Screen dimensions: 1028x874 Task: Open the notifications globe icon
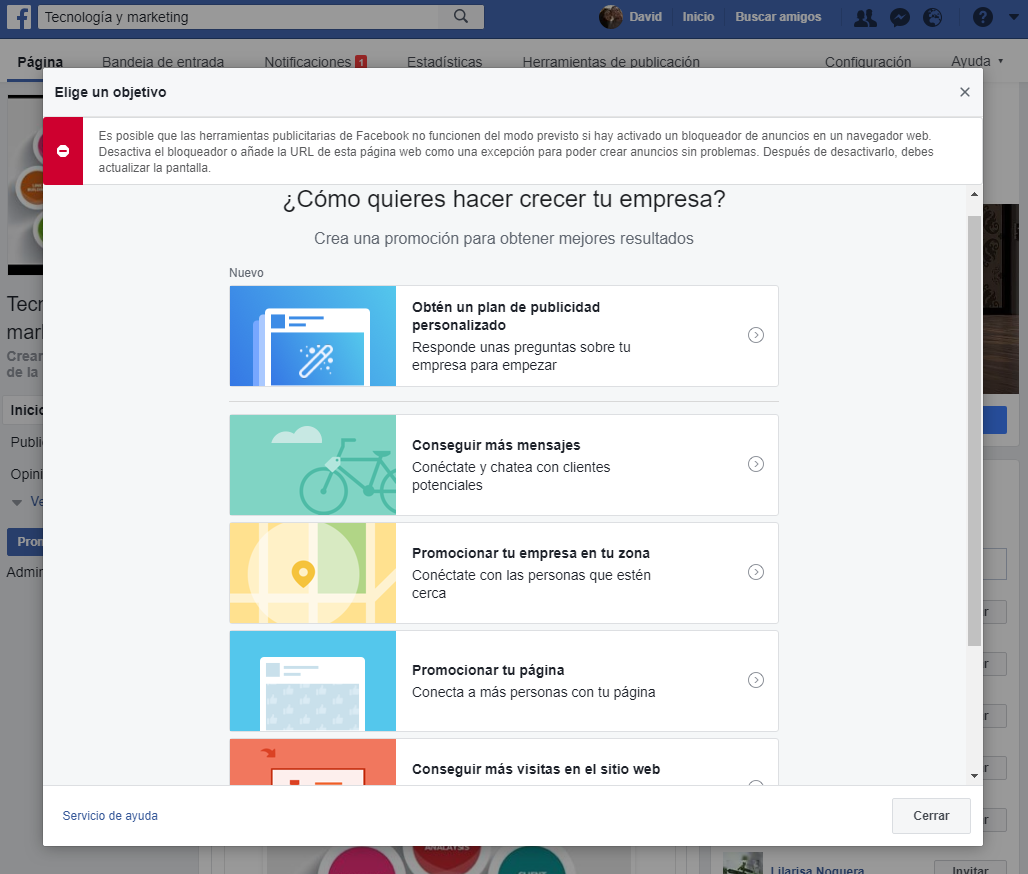[x=932, y=17]
